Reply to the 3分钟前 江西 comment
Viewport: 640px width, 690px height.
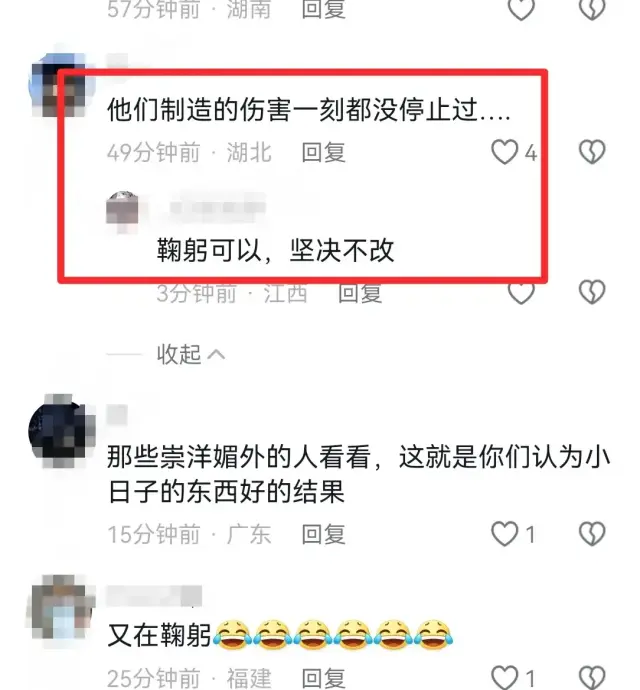360,293
